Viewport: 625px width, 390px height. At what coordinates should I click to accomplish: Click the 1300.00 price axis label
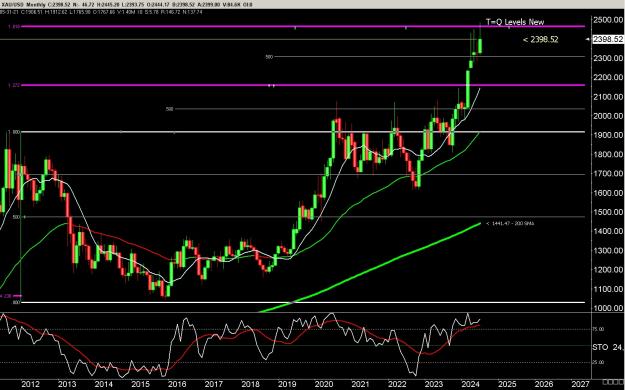tap(608, 250)
